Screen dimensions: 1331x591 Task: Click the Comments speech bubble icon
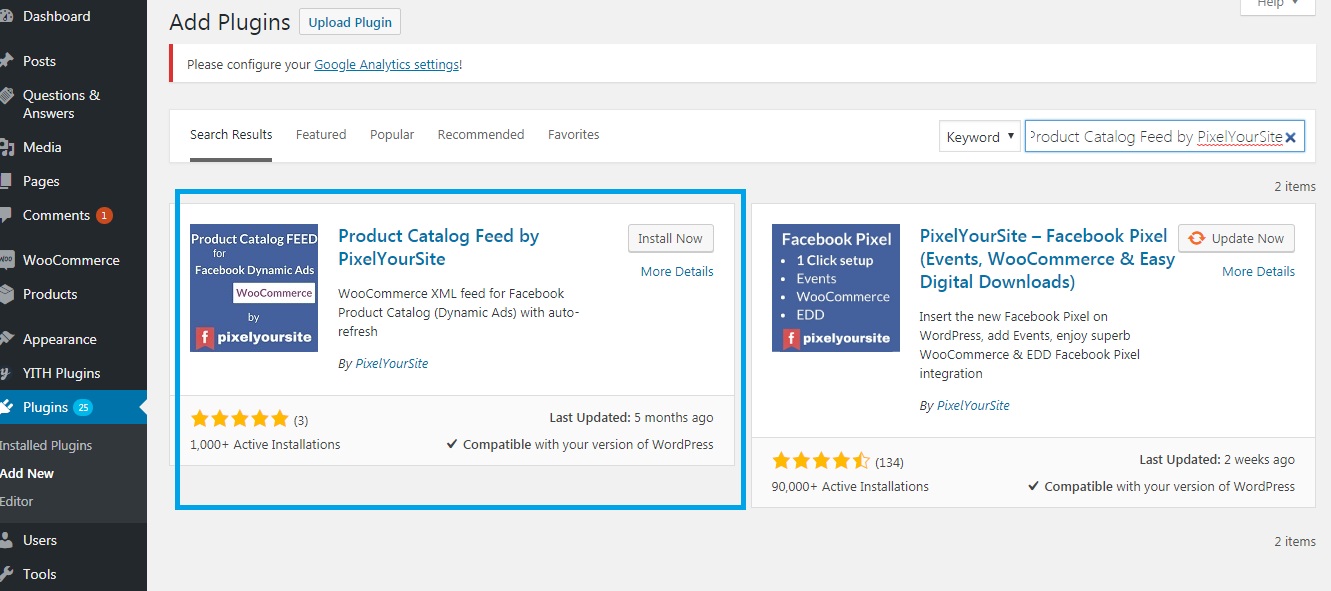[x=6, y=216]
